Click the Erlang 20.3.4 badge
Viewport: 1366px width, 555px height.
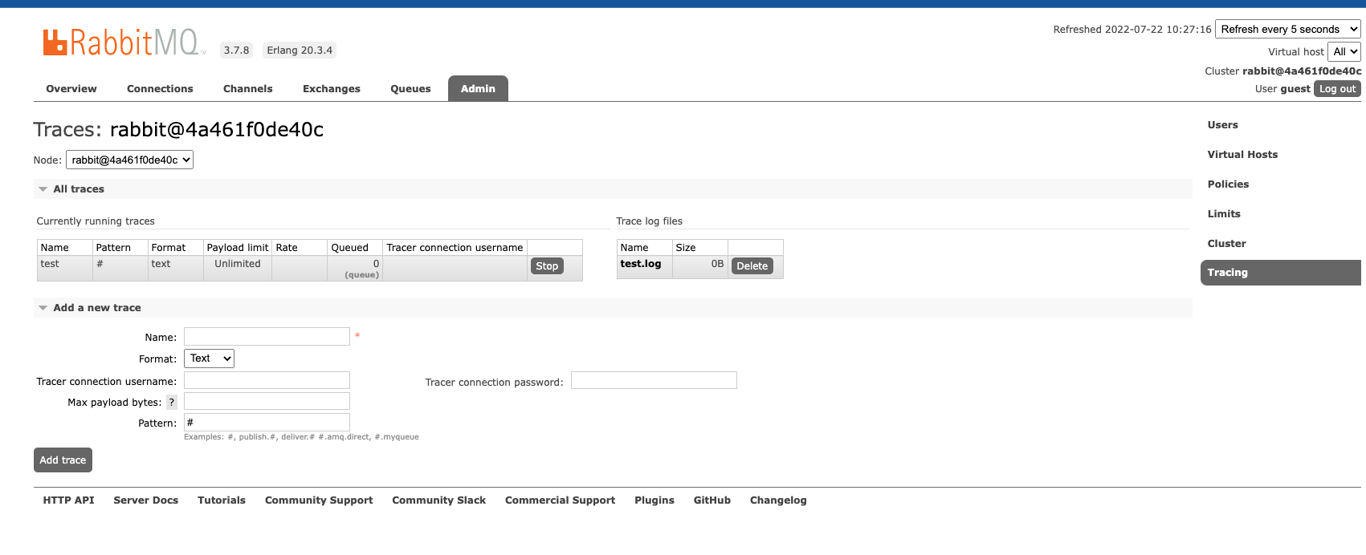300,50
